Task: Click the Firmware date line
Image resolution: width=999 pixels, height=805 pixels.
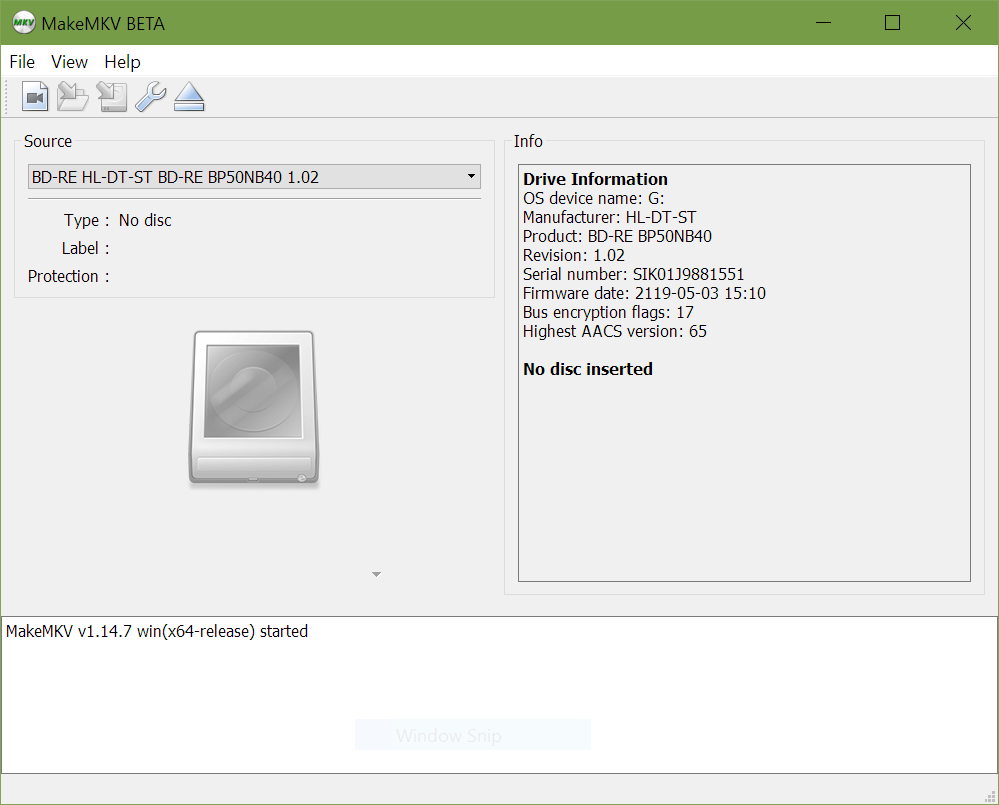Action: [x=644, y=294]
